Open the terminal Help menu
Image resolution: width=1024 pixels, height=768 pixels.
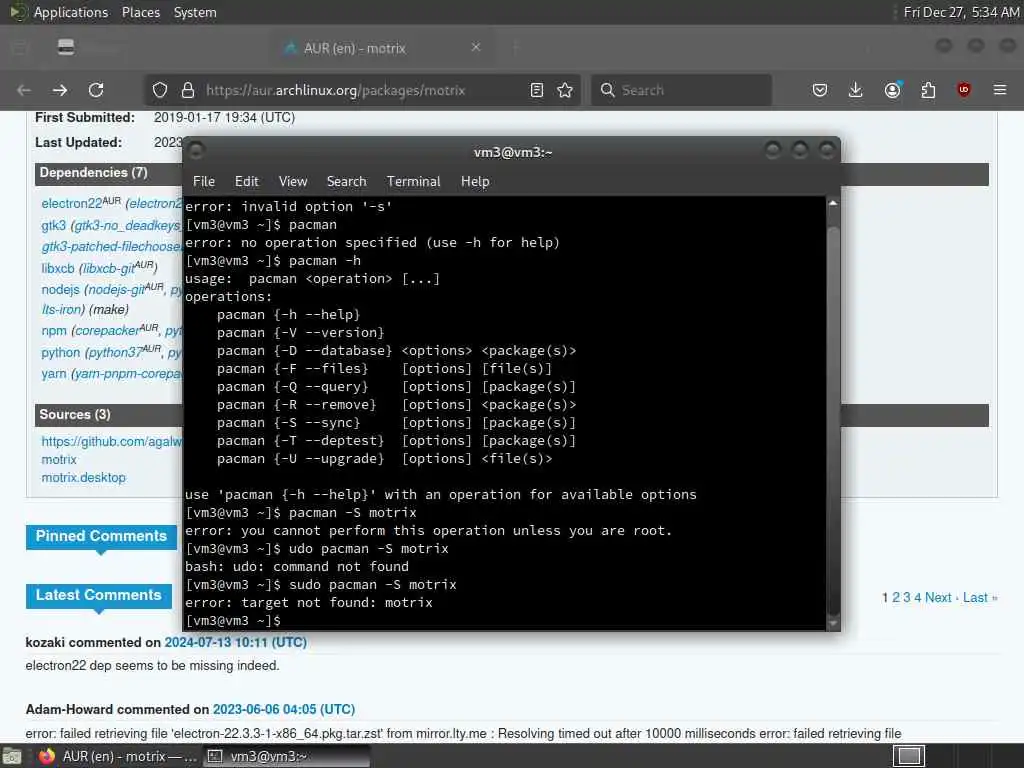point(475,182)
